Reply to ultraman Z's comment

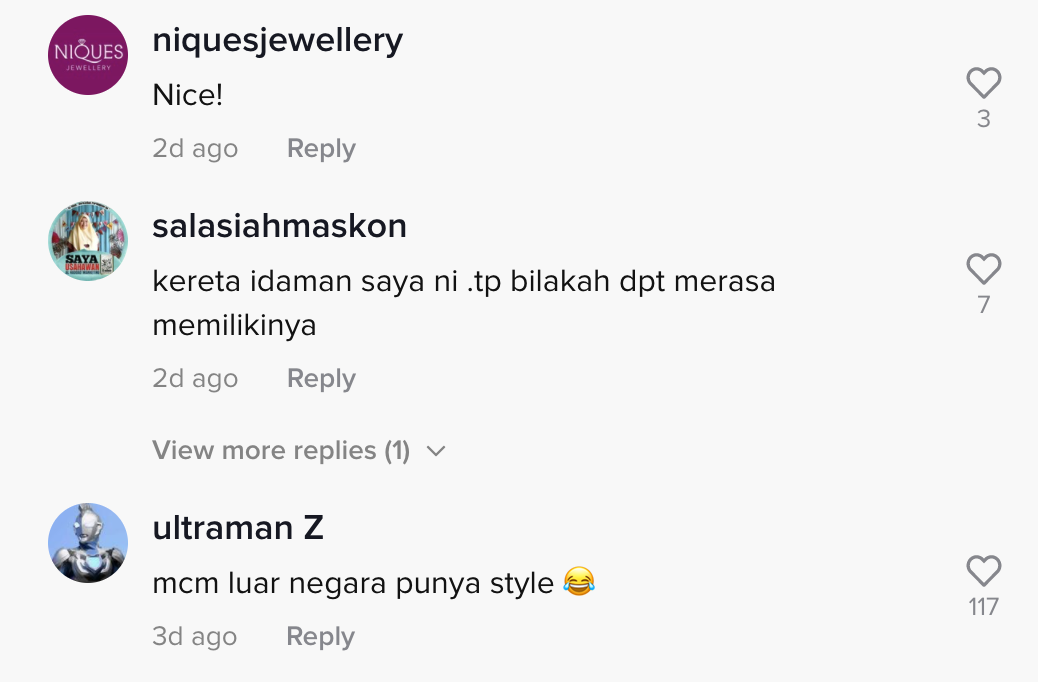coord(320,636)
